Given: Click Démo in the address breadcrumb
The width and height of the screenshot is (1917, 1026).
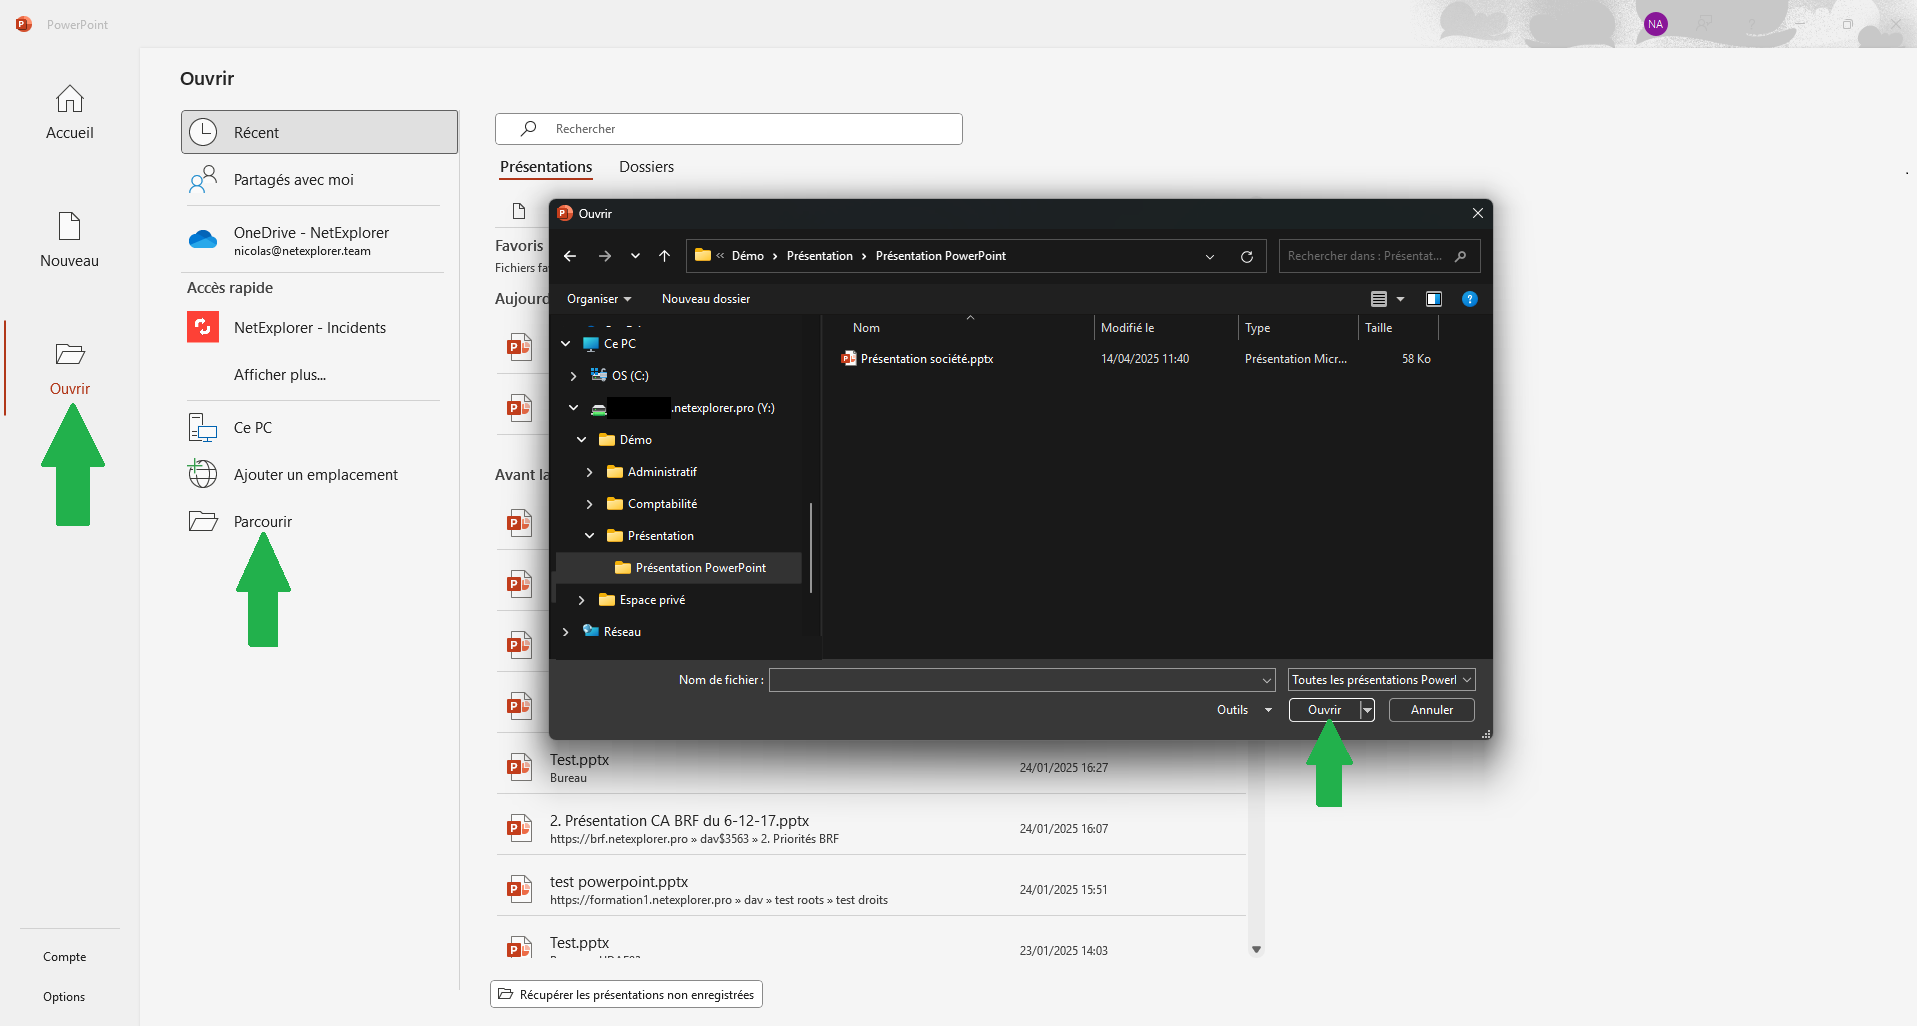Looking at the screenshot, I should point(748,256).
